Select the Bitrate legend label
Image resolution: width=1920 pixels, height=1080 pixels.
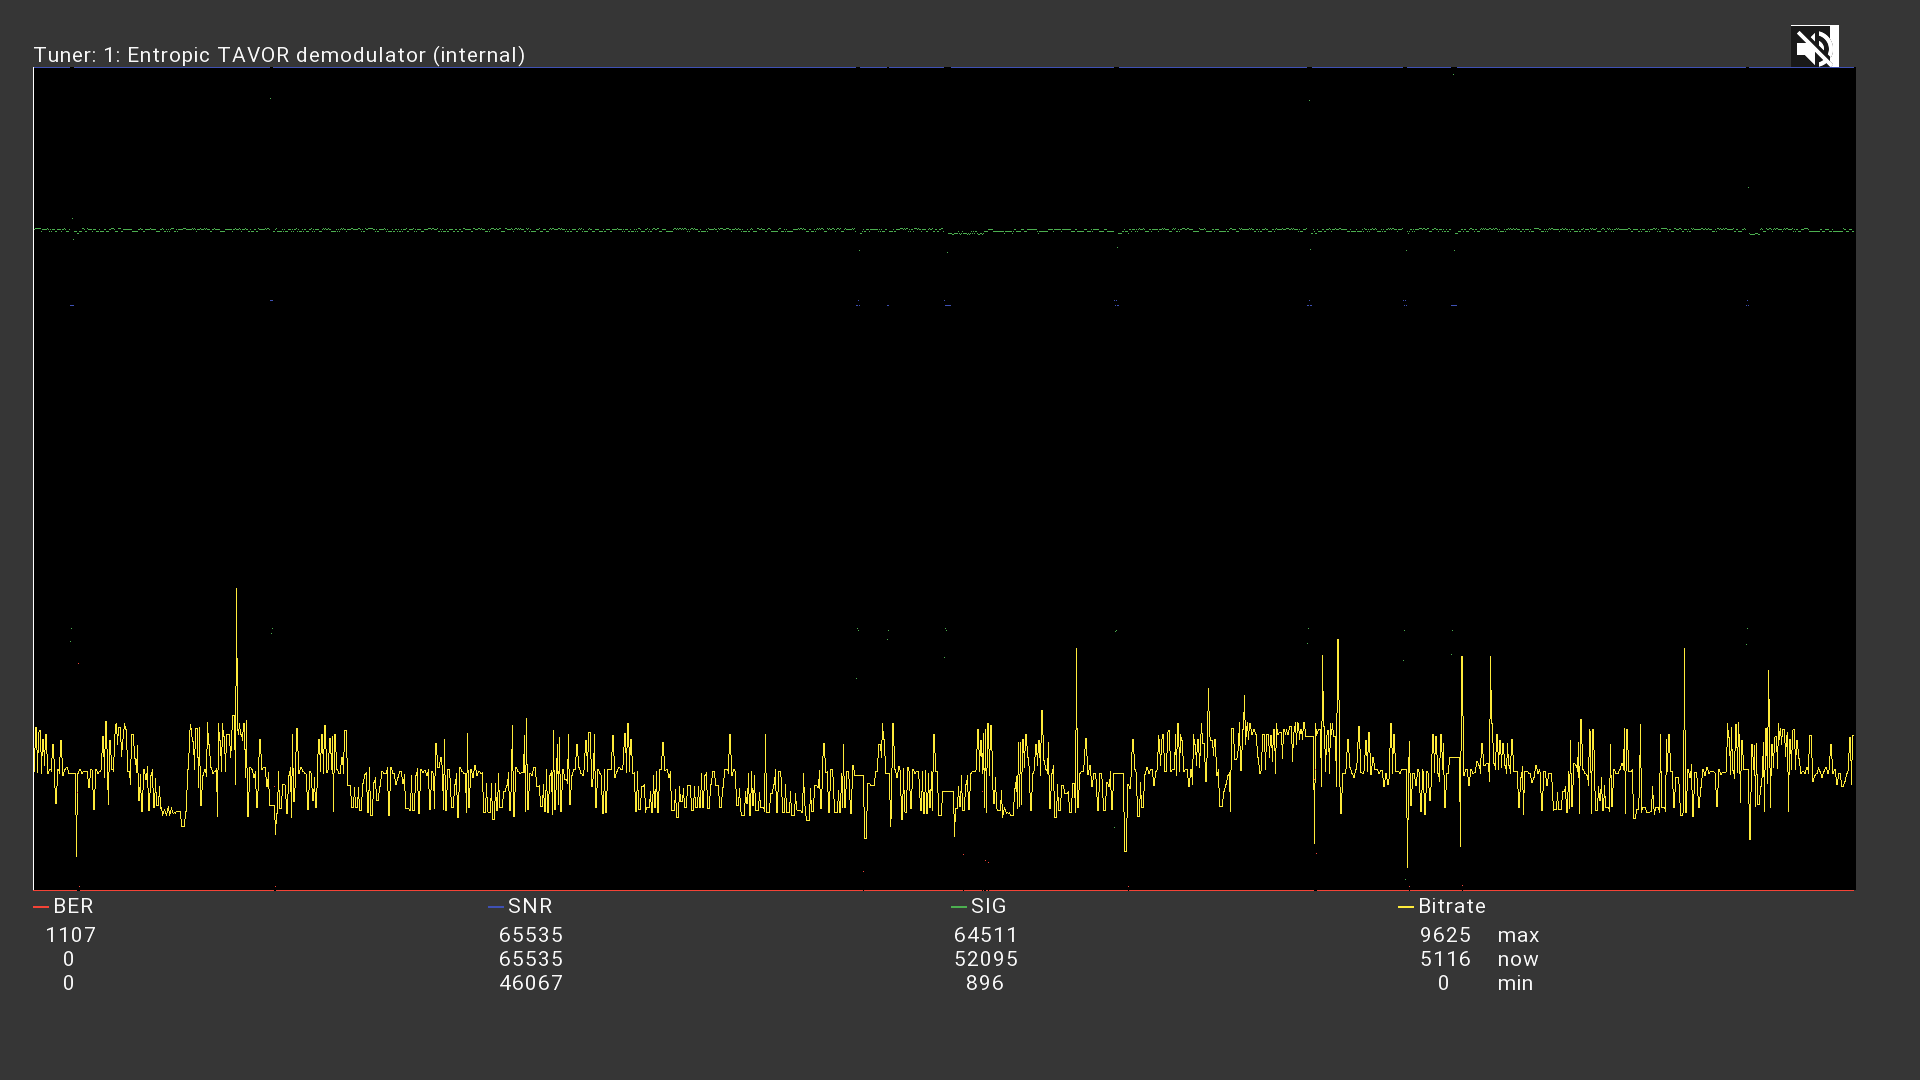[1451, 906]
